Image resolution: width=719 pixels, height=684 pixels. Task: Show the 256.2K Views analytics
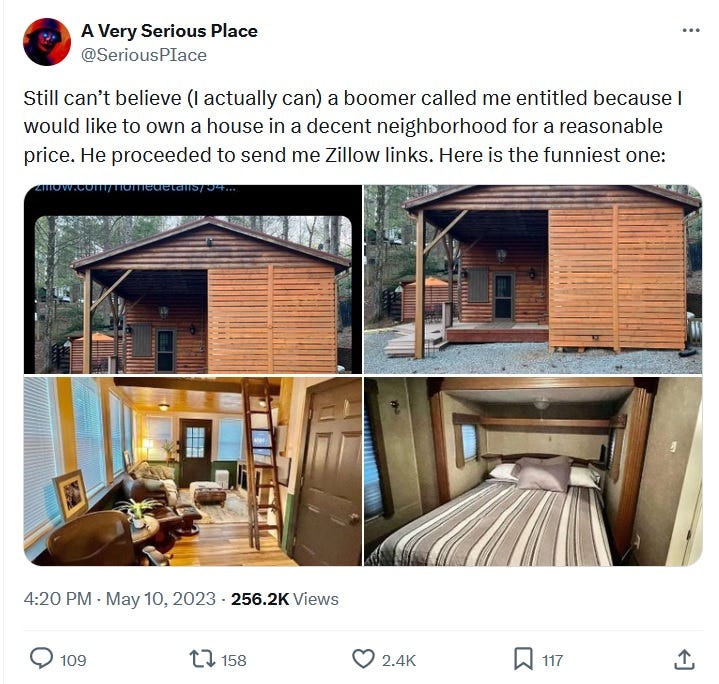click(285, 599)
